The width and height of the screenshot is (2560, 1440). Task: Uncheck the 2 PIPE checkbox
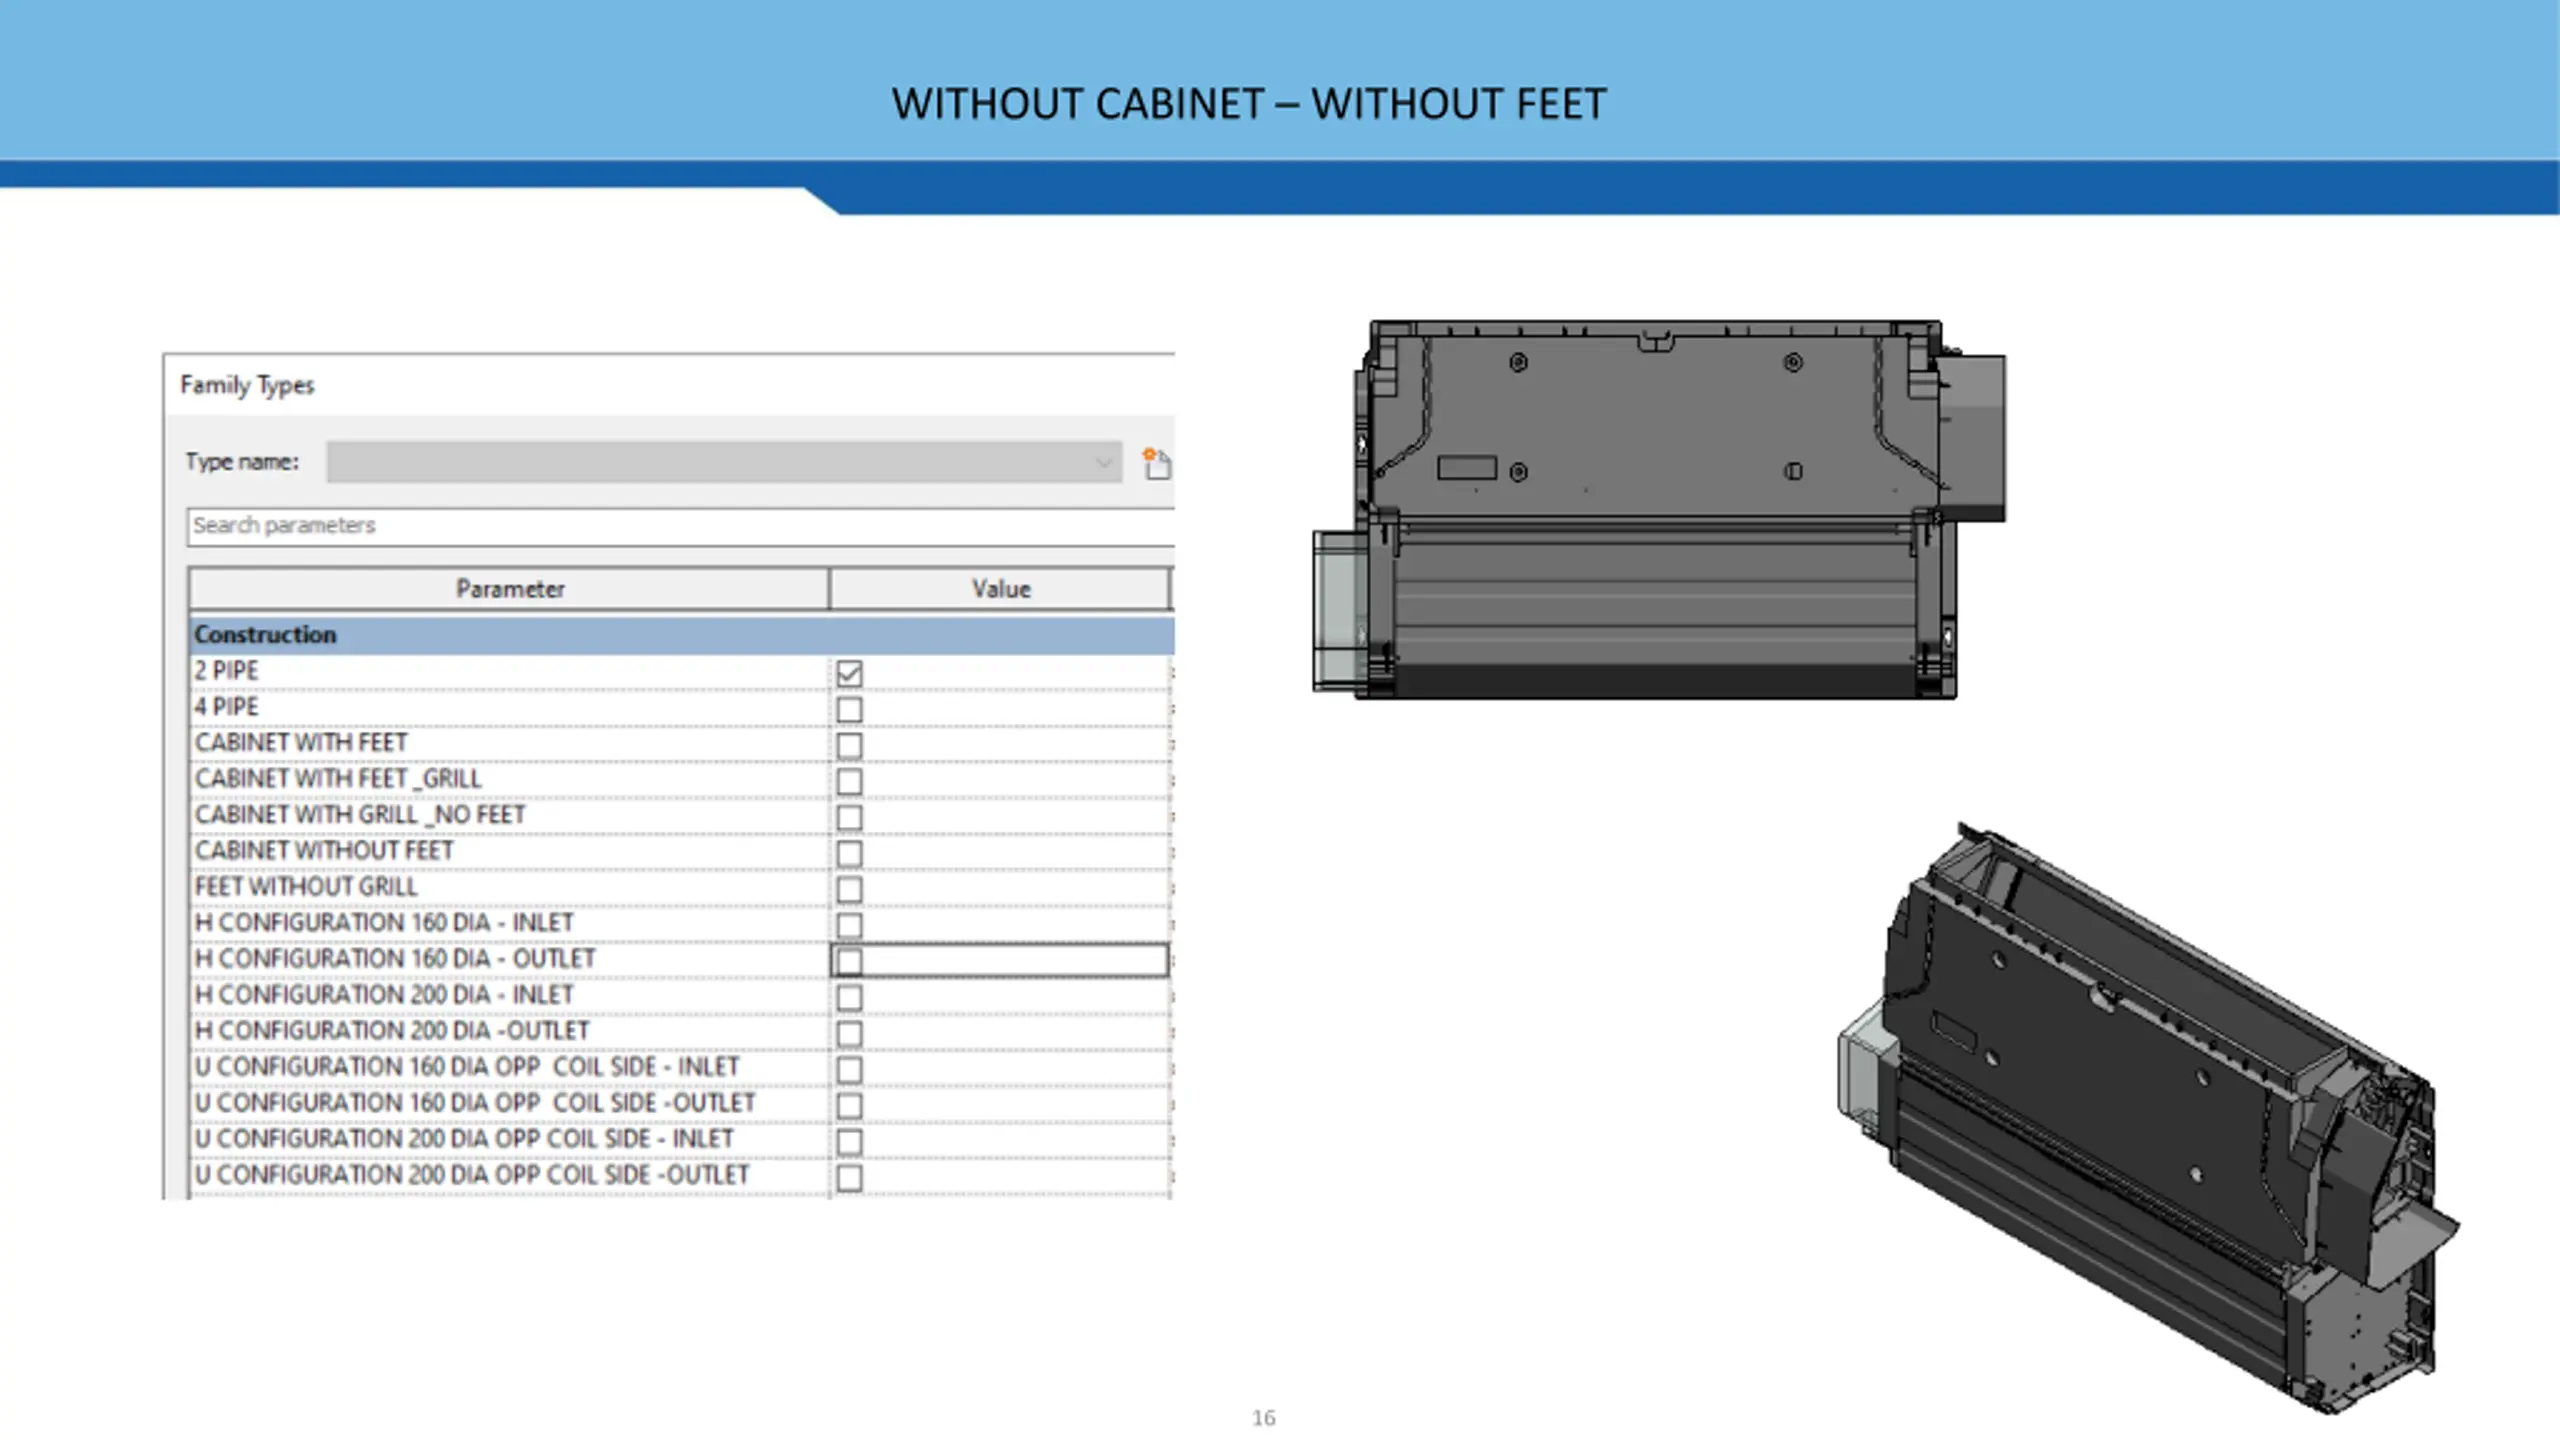[x=849, y=673]
